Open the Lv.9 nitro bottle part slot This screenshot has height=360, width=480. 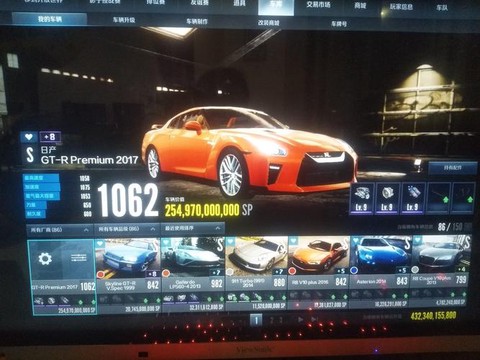click(x=412, y=198)
